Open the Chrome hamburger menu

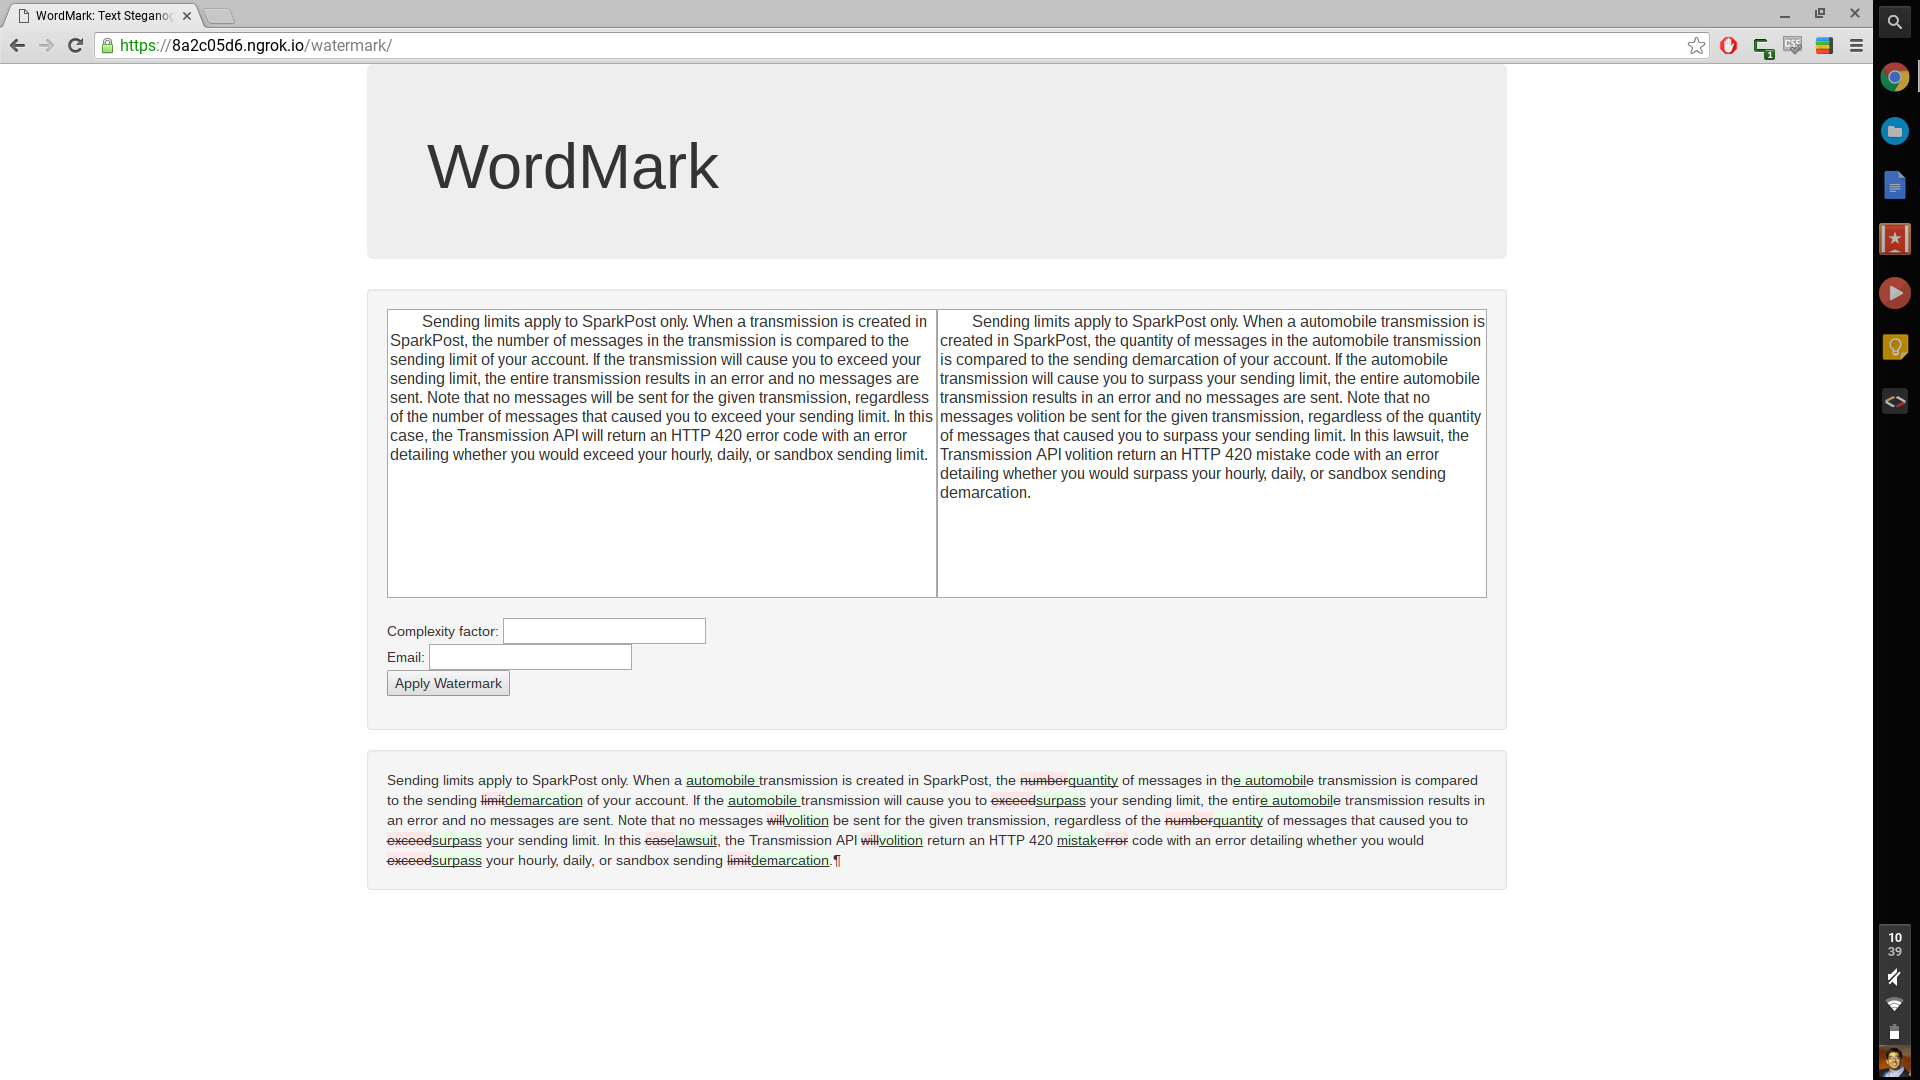coord(1856,46)
